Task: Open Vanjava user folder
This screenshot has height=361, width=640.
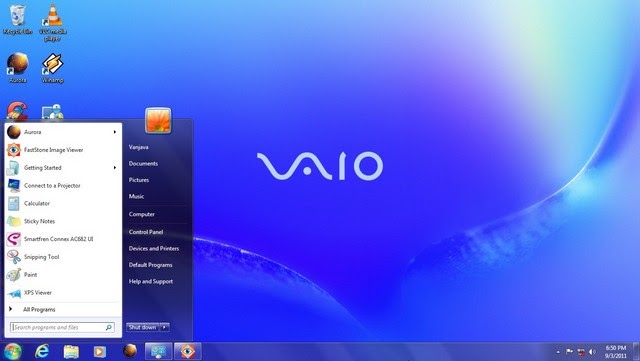Action: coord(138,147)
